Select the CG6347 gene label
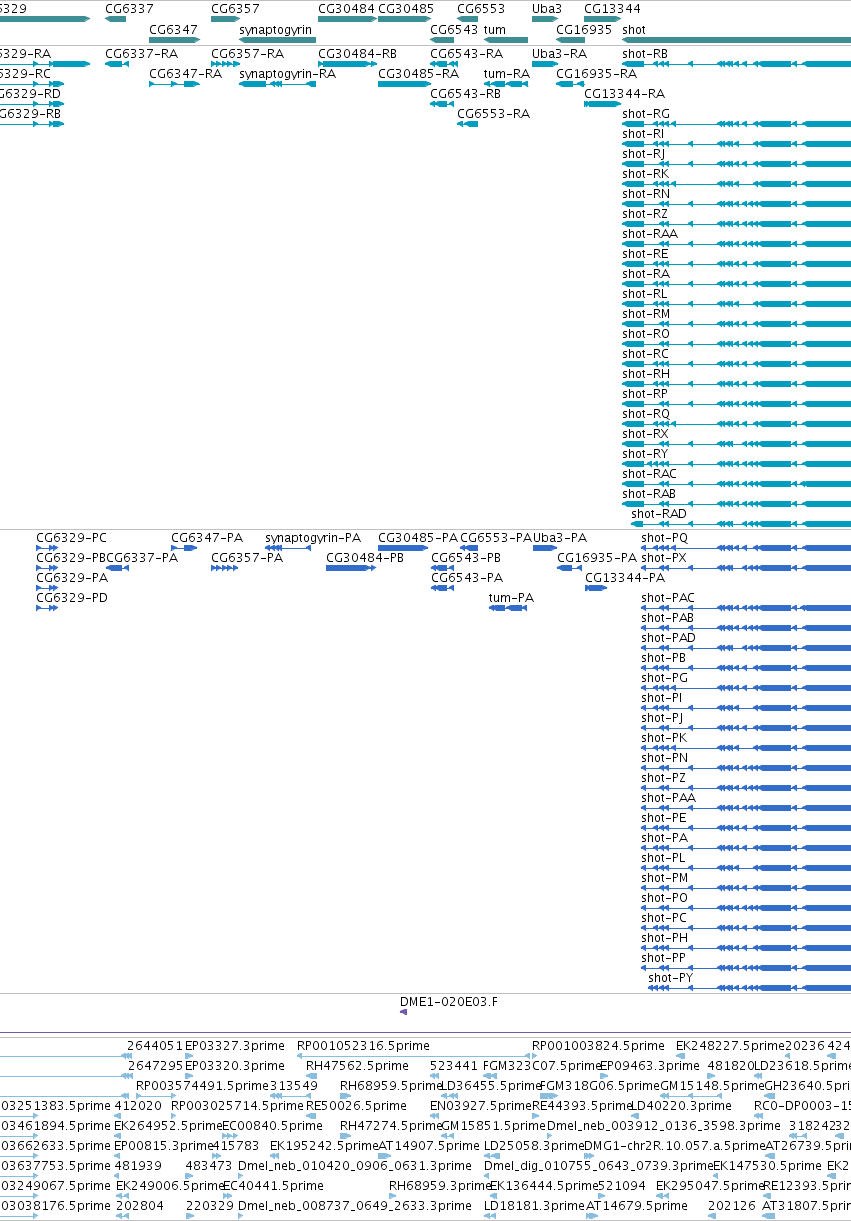Image resolution: width=851 pixels, height=1221 pixels. [x=173, y=29]
